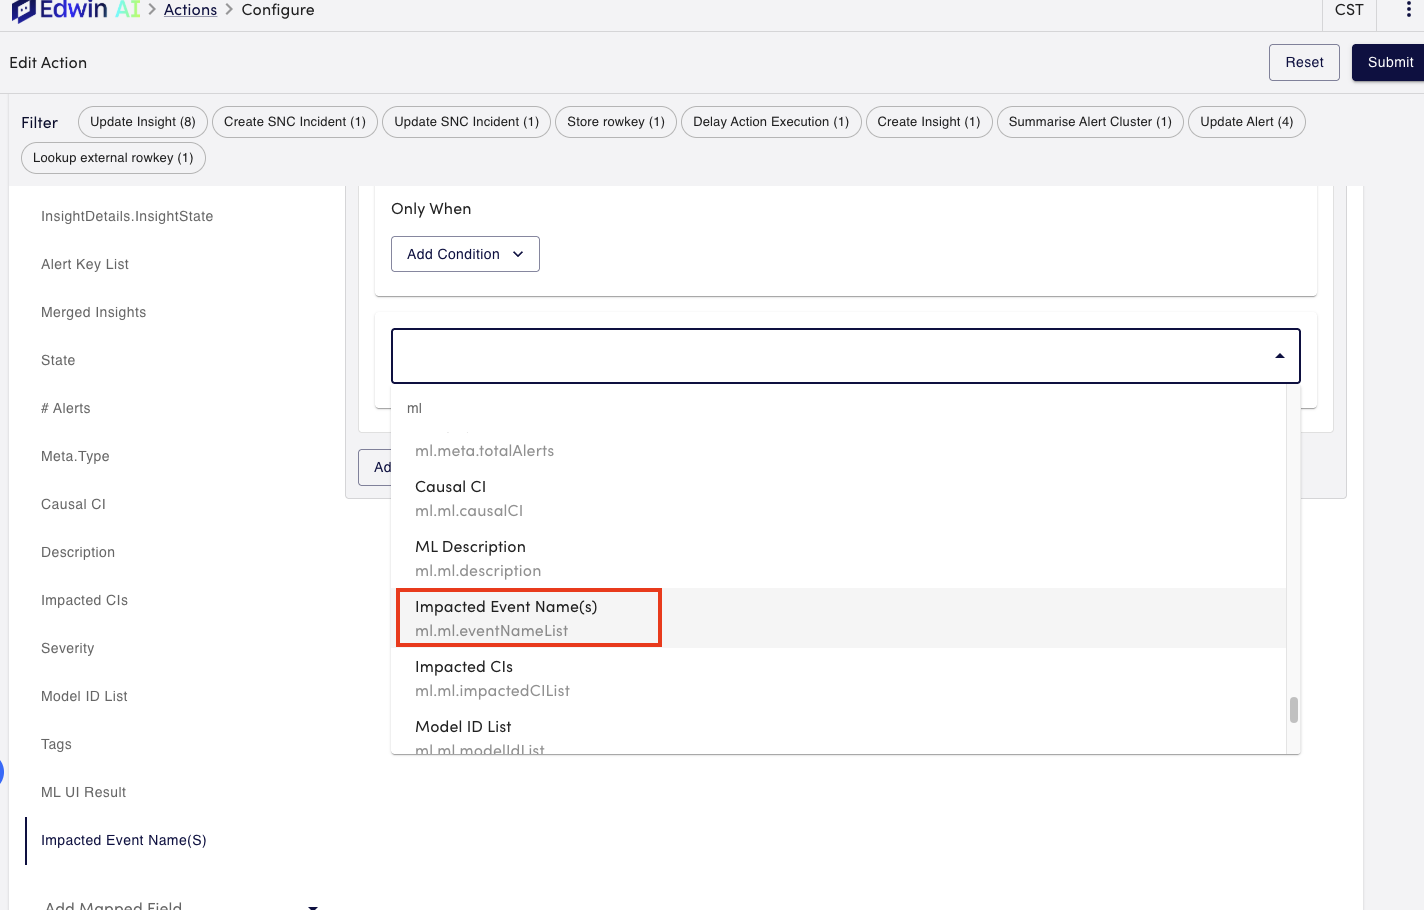Click the Configure breadcrumb item
Screen dimensions: 1424x910
click(x=277, y=9)
